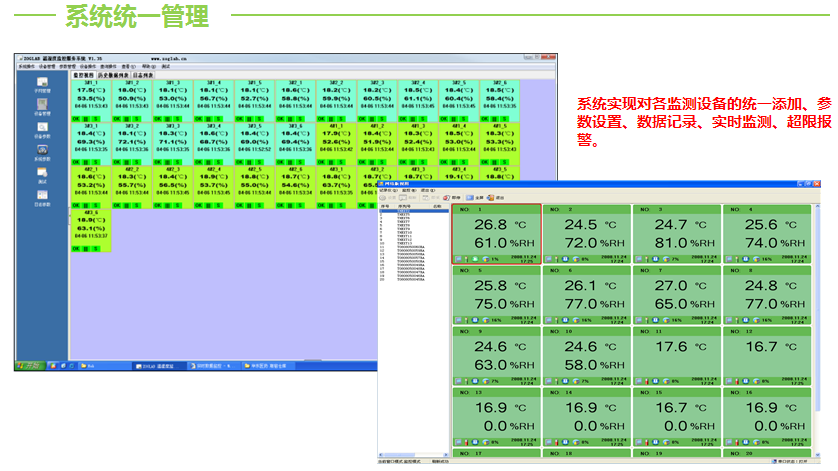Switch to the 监控视图 tab
Screen dimensions: 838x471
coord(83,75)
